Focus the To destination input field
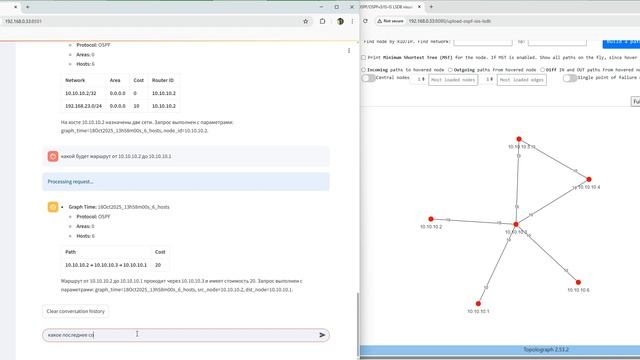640x360 pixels. click(557, 42)
